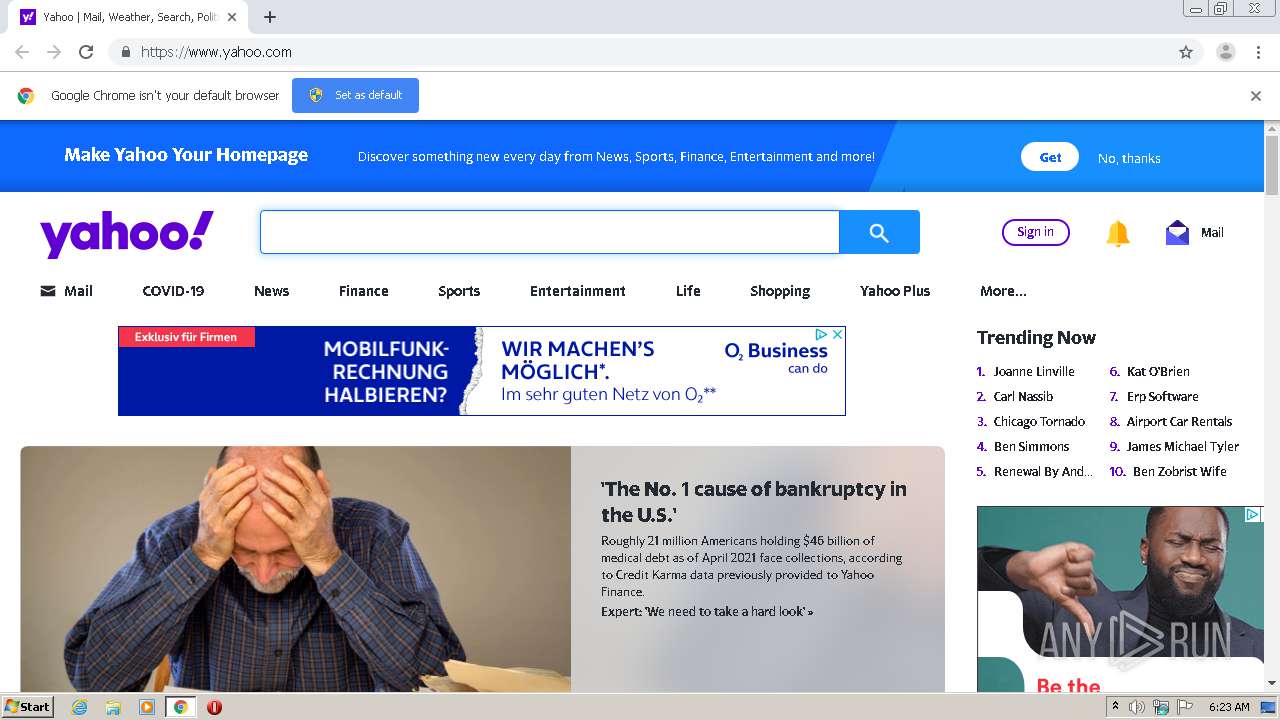Open trending topic Chicago Tornado

click(x=1039, y=421)
